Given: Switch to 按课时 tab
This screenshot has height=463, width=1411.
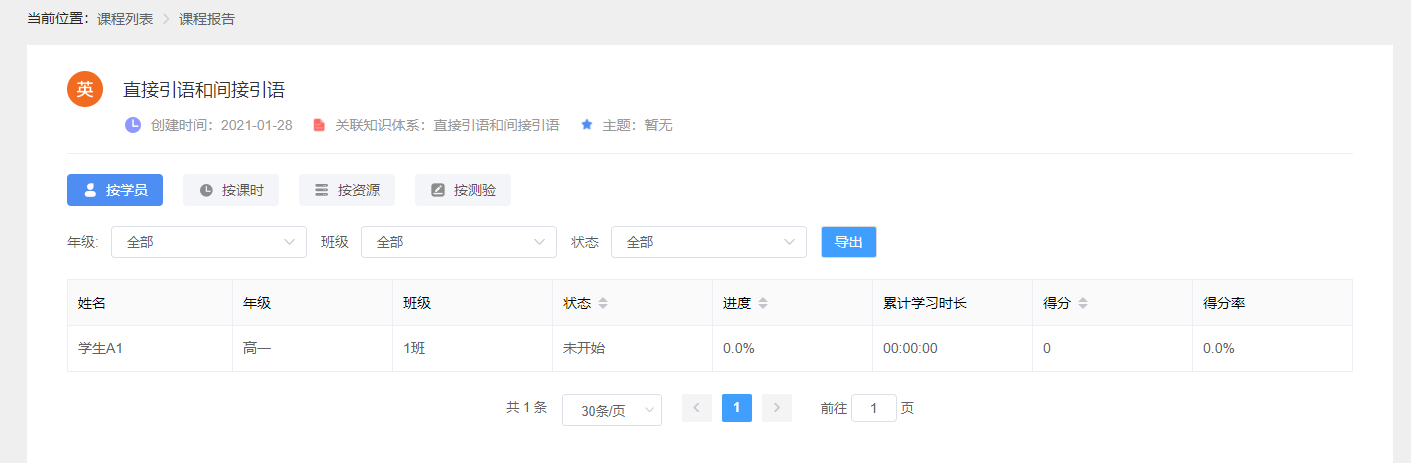Looking at the screenshot, I should point(231,190).
